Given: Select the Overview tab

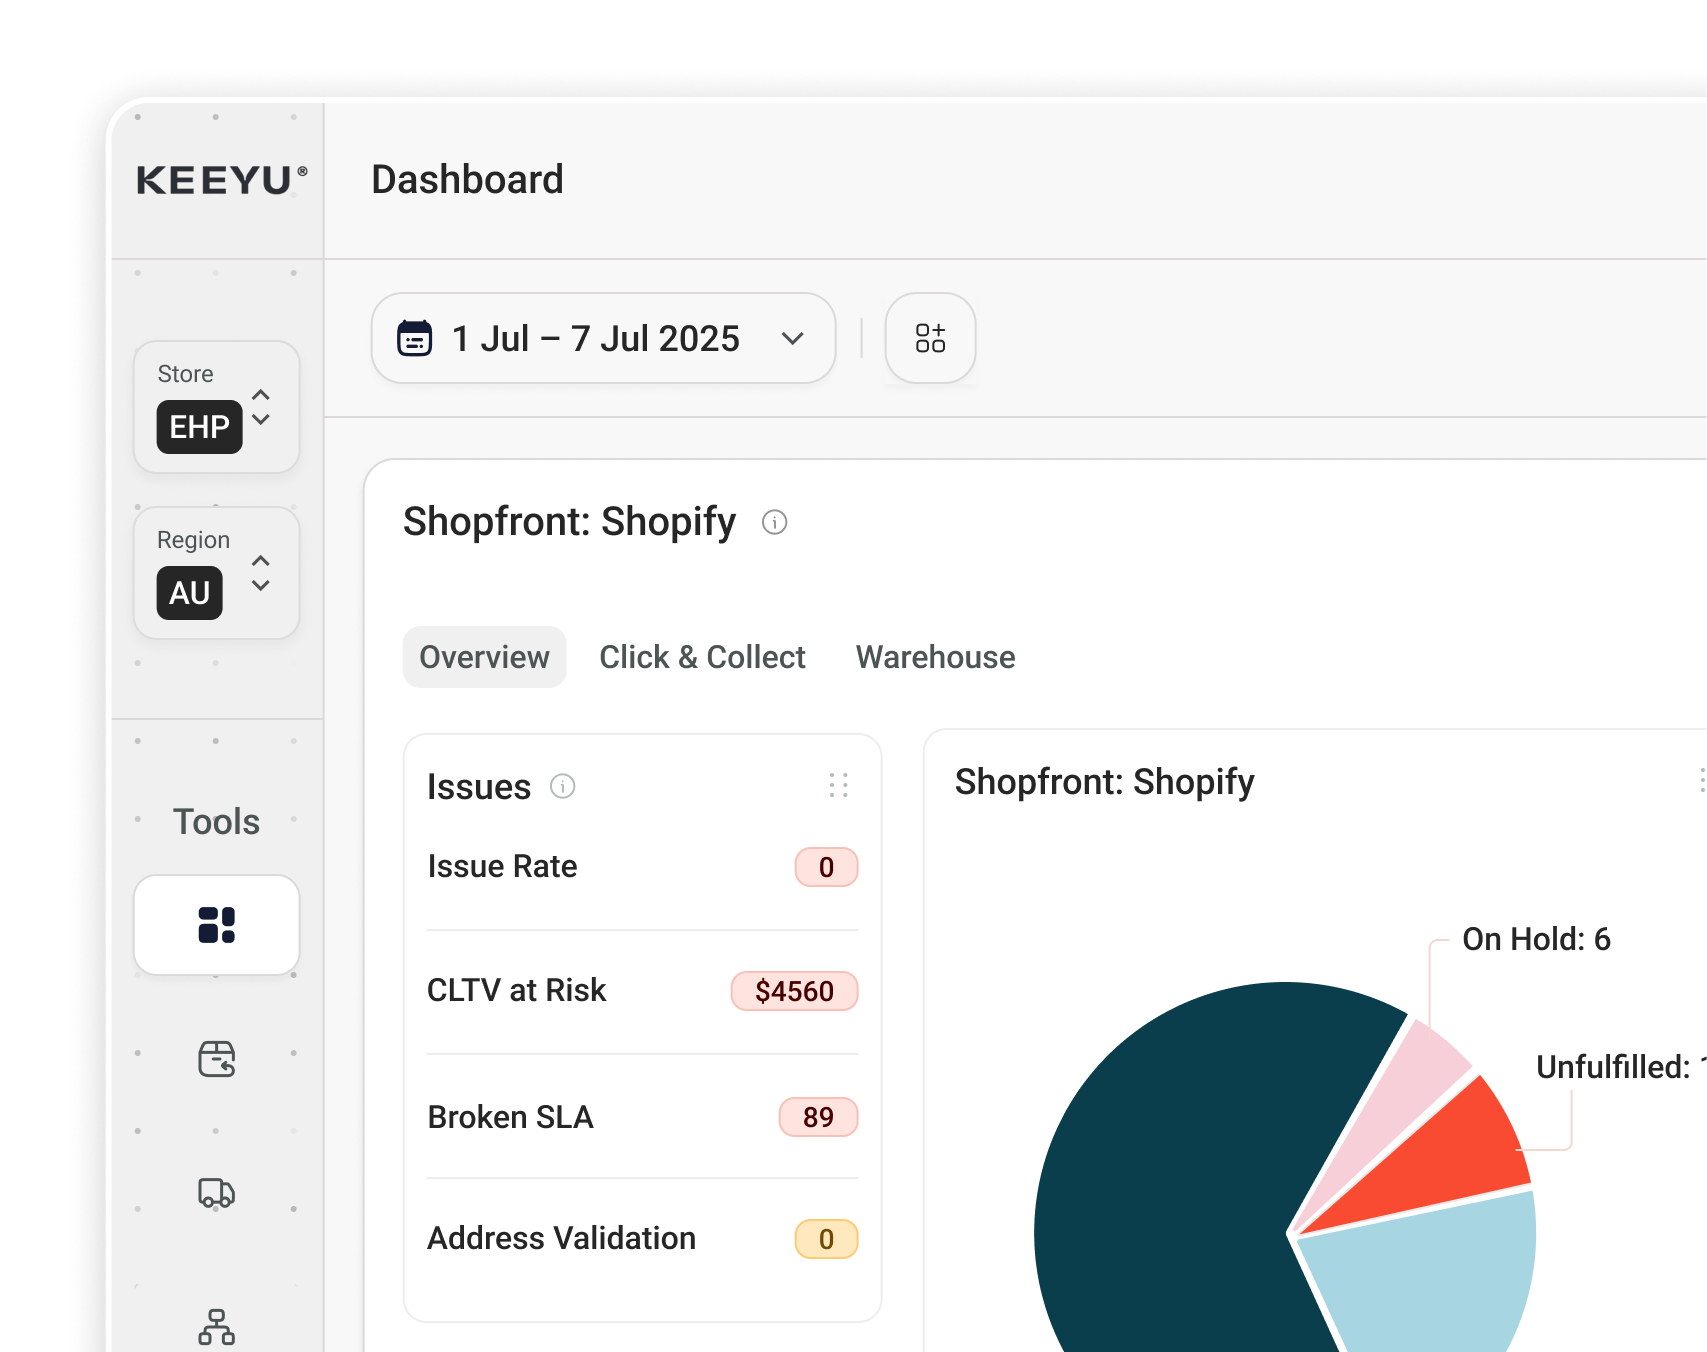Looking at the screenshot, I should click(484, 657).
